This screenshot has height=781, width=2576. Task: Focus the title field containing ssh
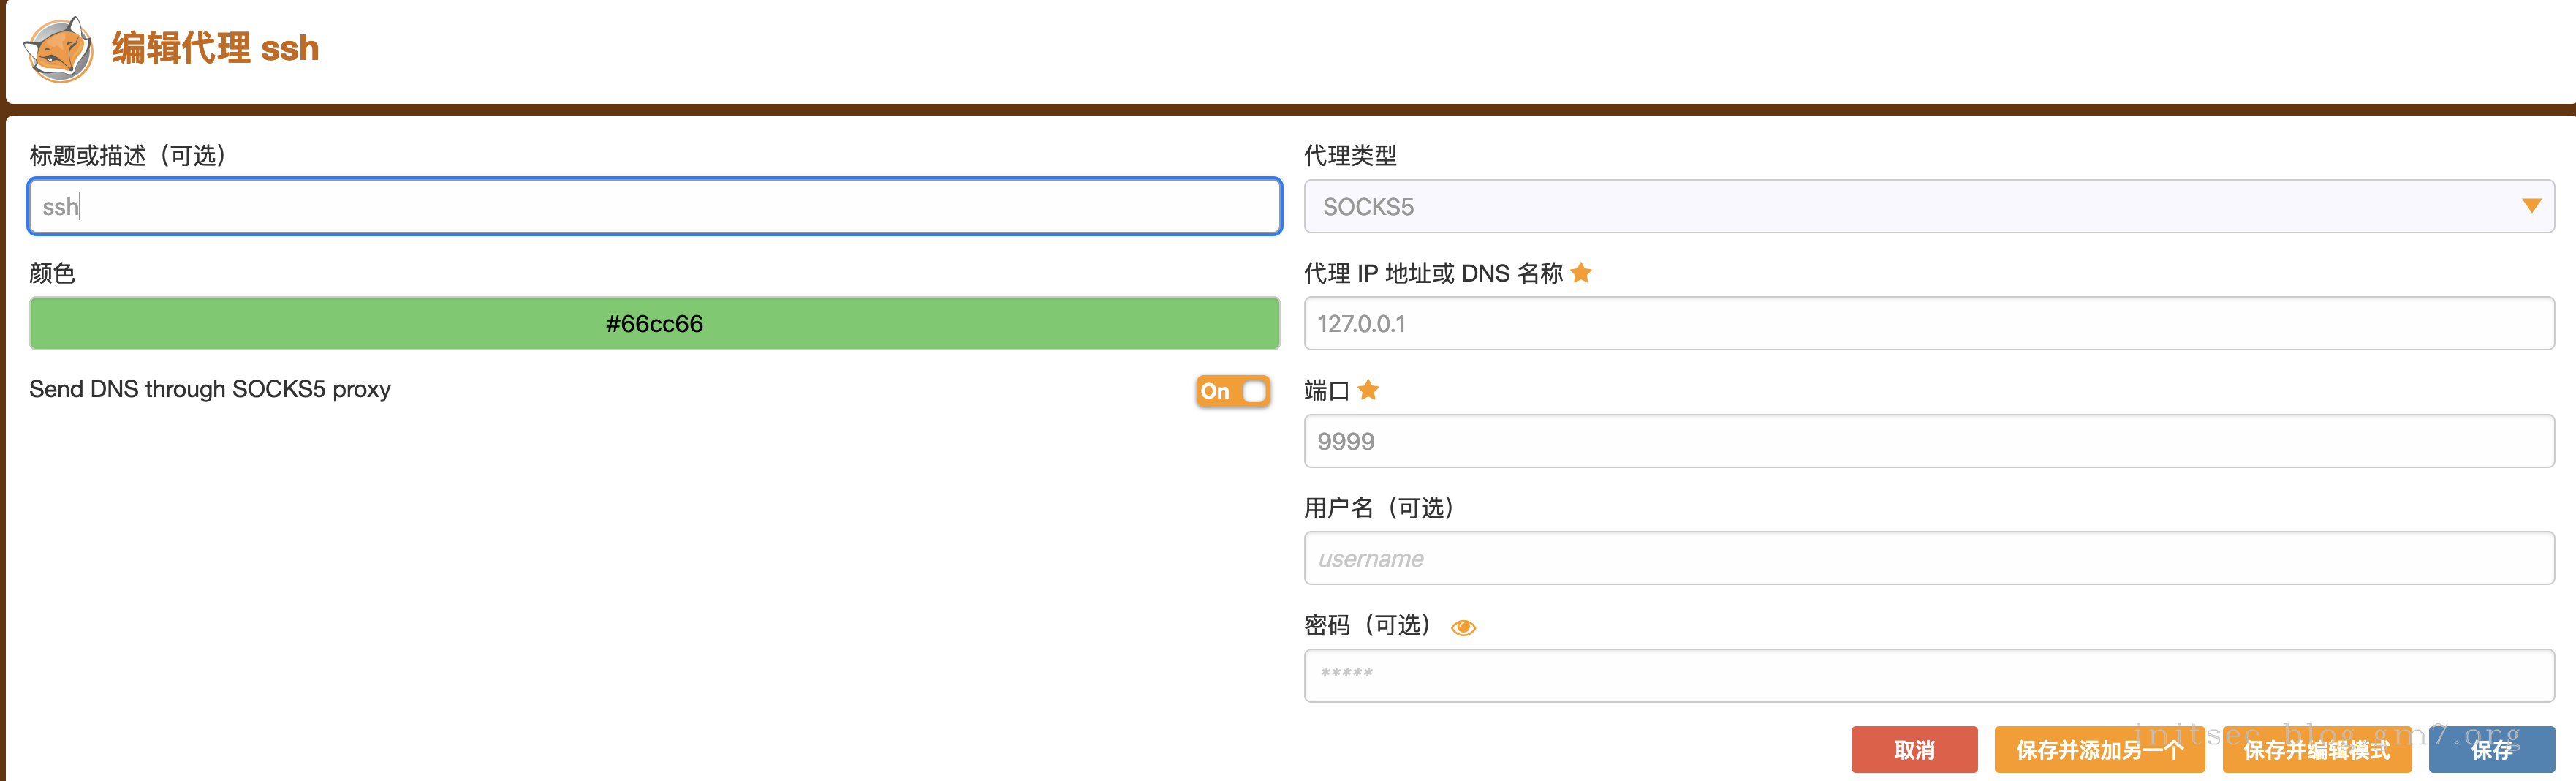[654, 207]
